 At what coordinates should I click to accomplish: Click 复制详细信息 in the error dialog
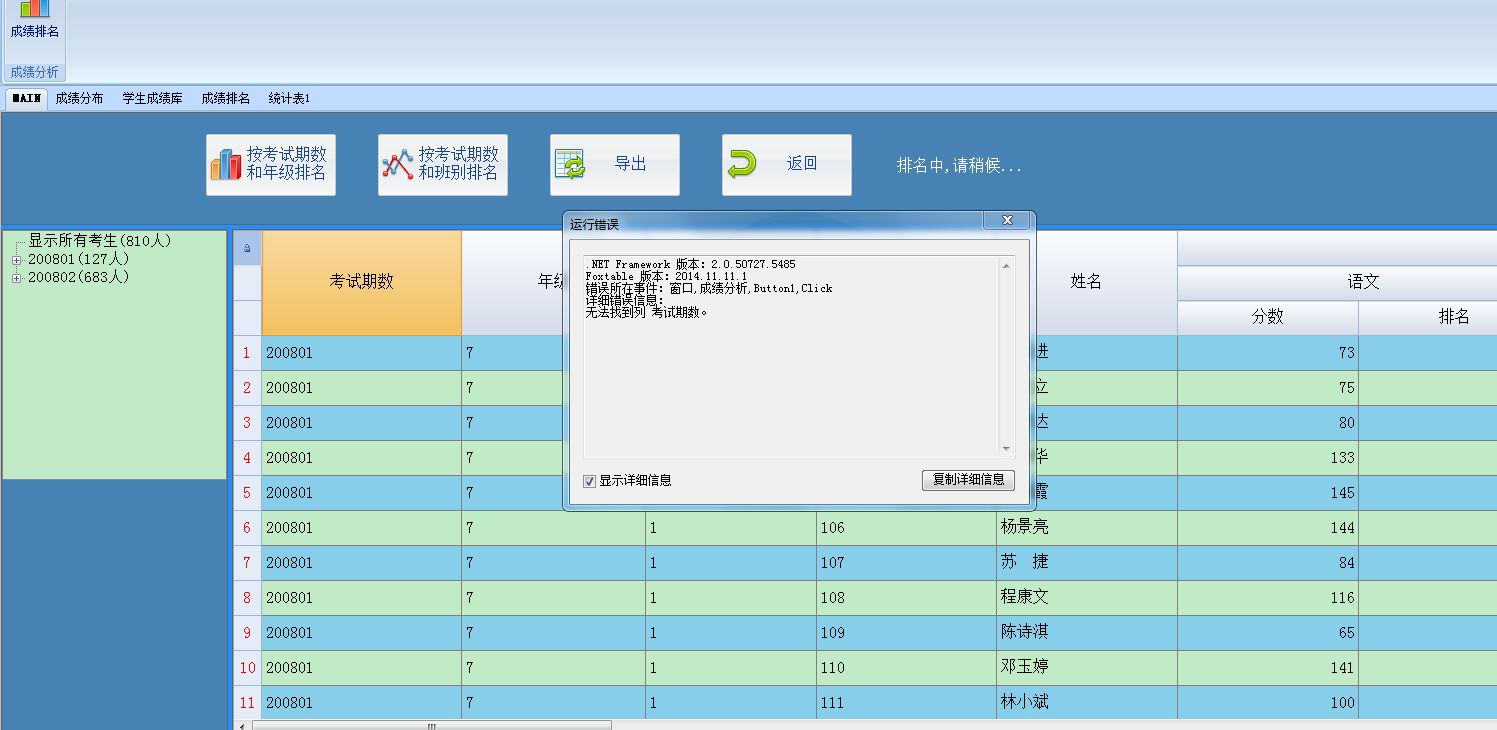(x=968, y=480)
